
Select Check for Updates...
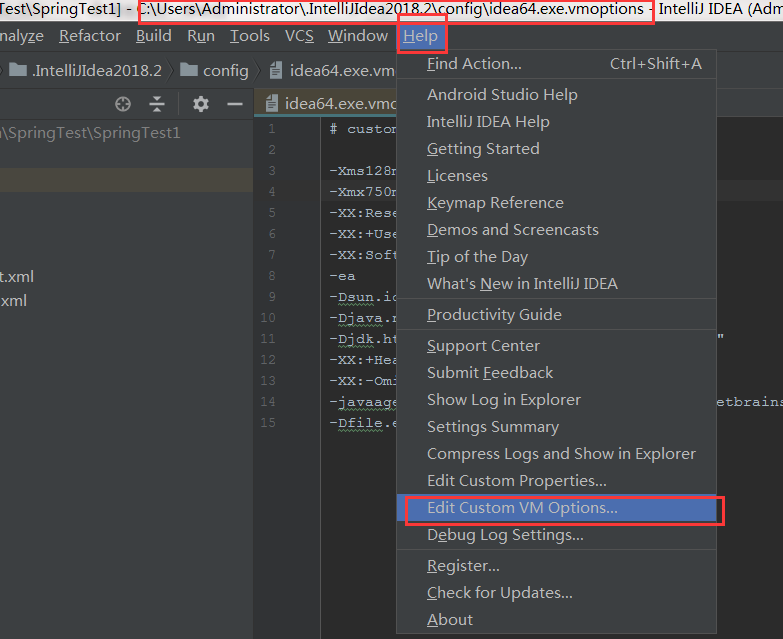(556, 593)
